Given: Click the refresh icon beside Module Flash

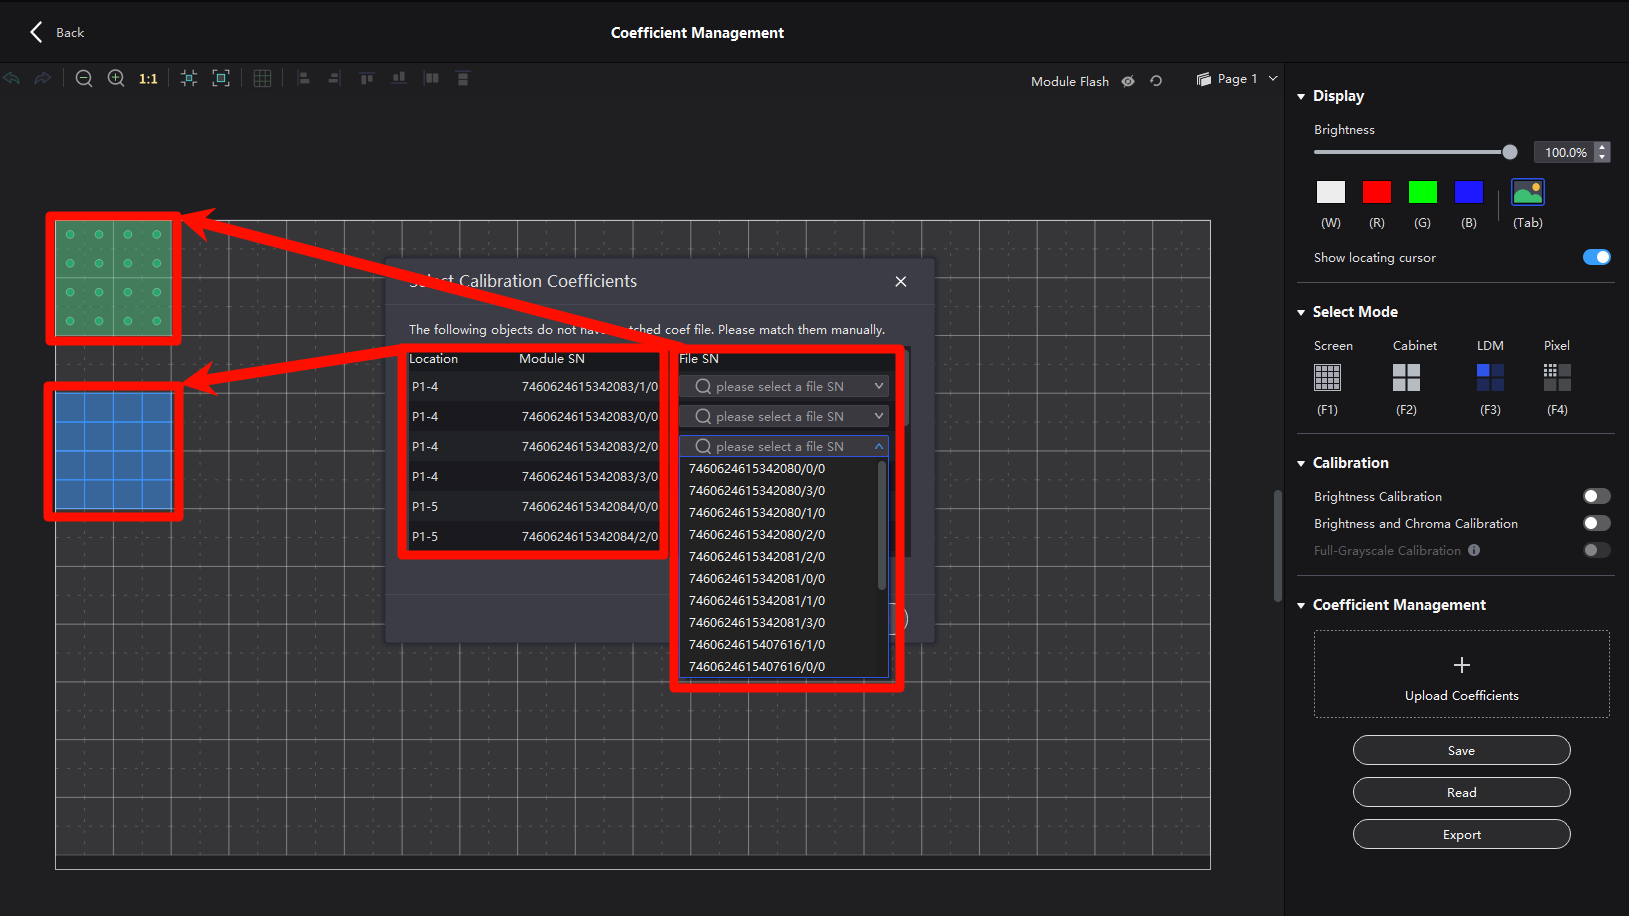Looking at the screenshot, I should (x=1156, y=81).
